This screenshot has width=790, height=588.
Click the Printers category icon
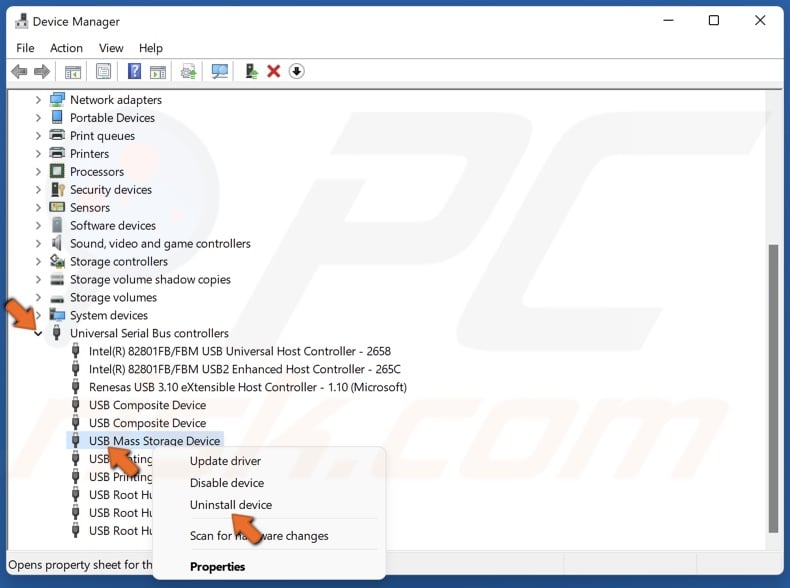tap(57, 153)
